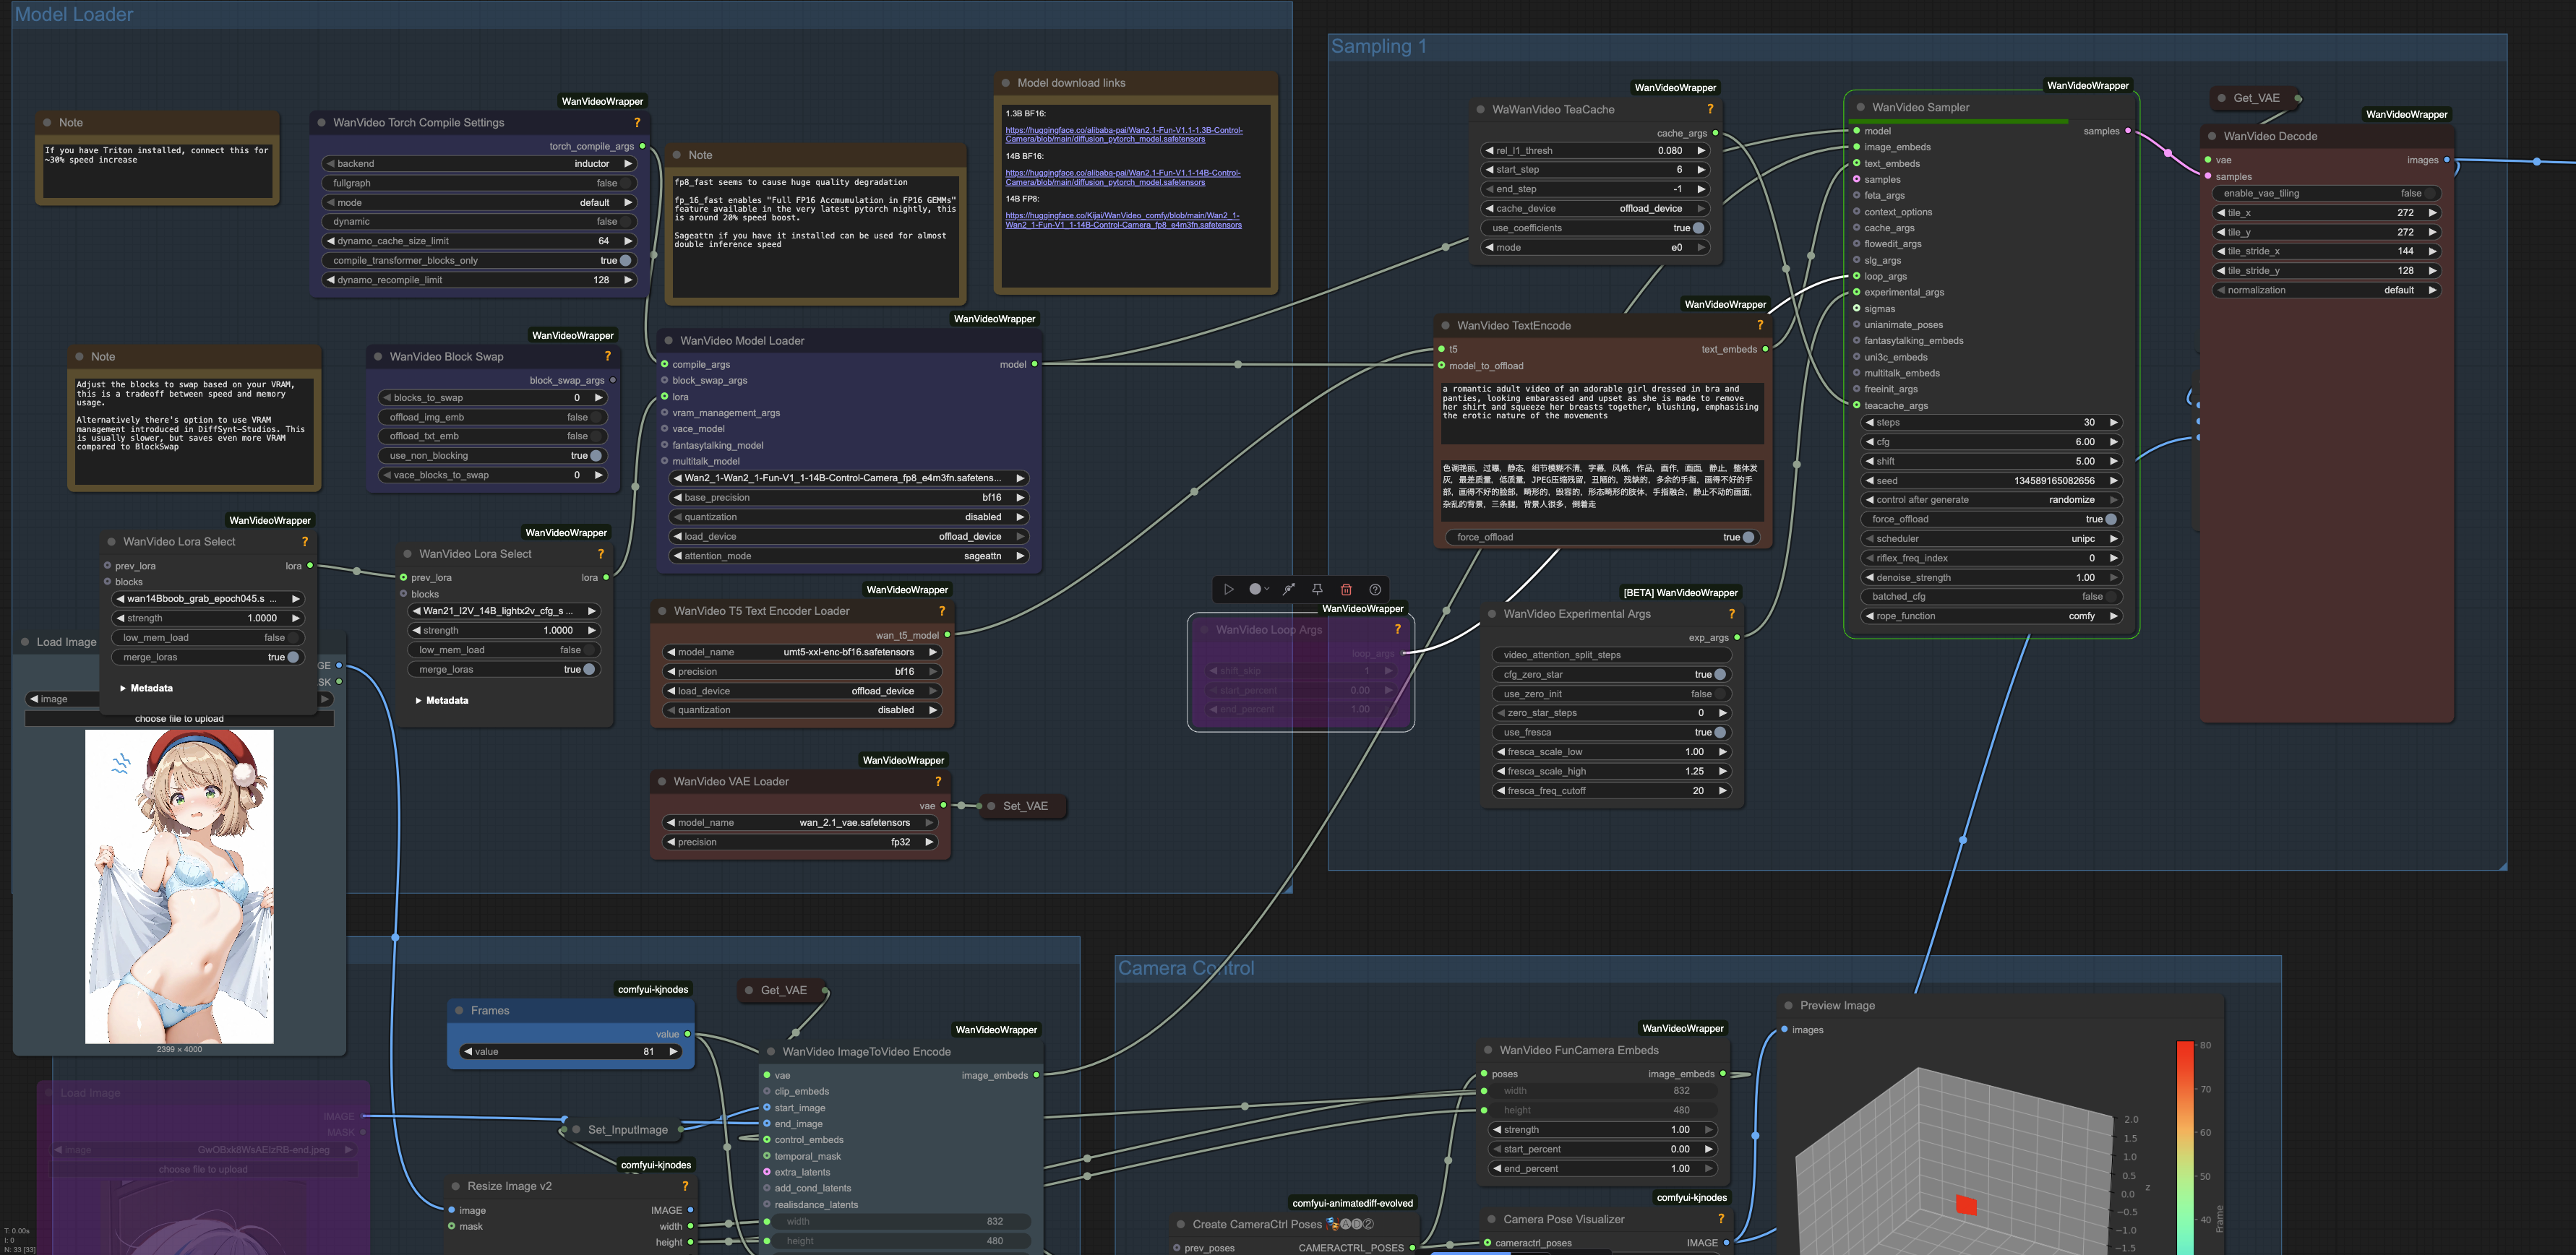Open backend inductor dropdown
This screenshot has height=1255, width=2576.
pos(480,163)
